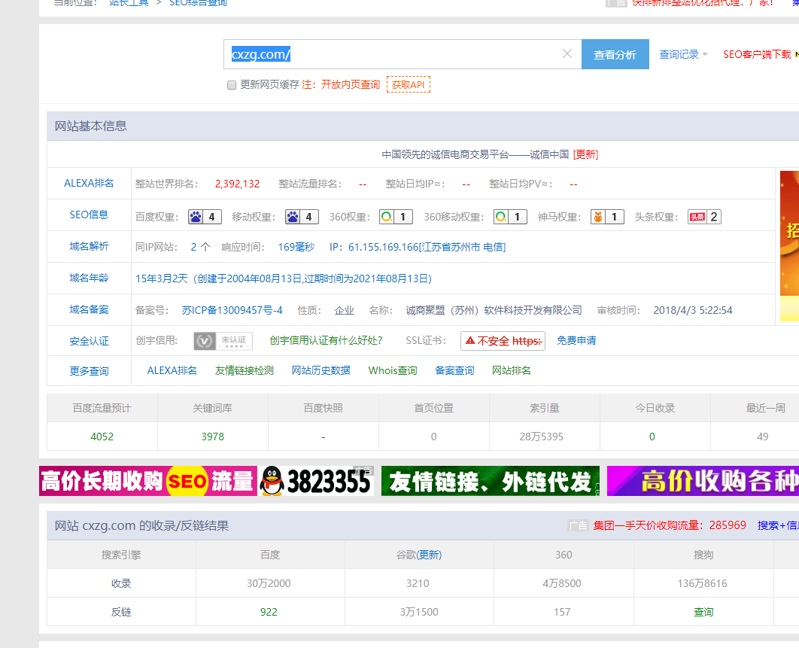The height and width of the screenshot is (648, 799).
Task: Clear the domain search field X icon
Action: point(567,53)
